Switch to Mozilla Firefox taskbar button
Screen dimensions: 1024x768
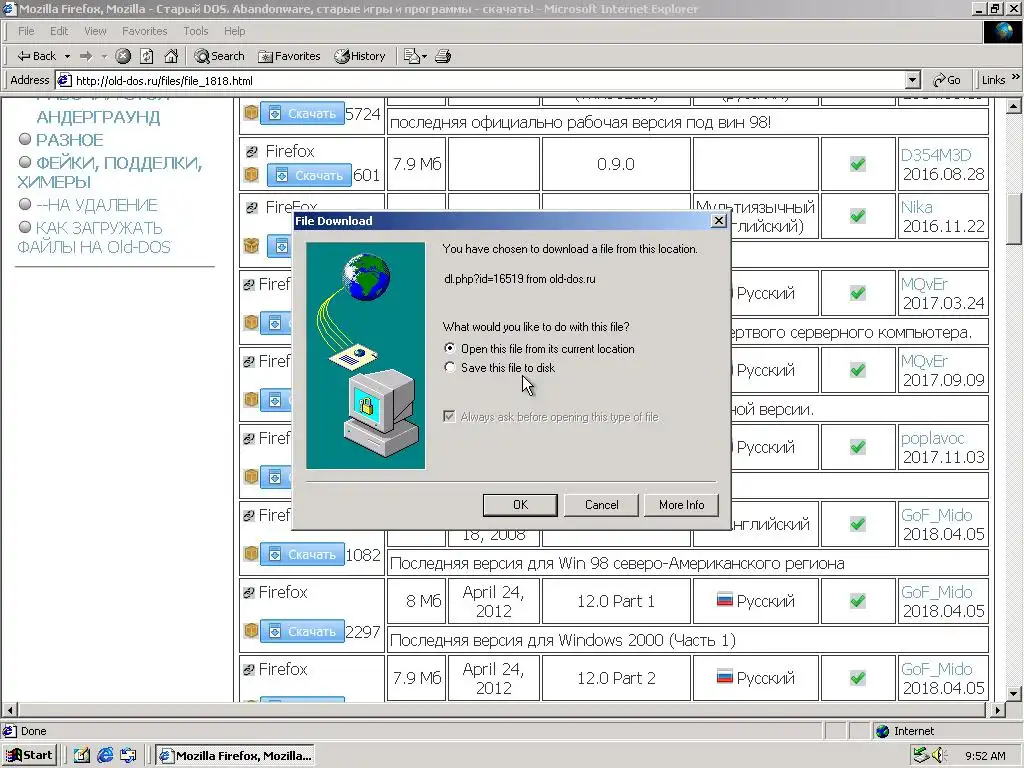[236, 756]
